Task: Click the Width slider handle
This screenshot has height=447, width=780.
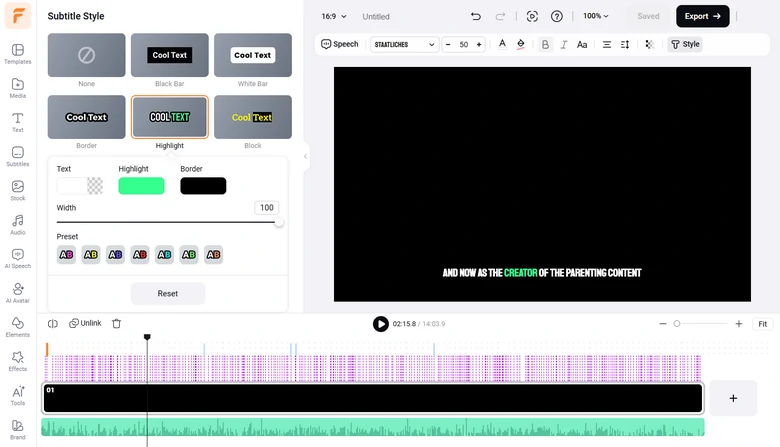Action: pyautogui.click(x=279, y=222)
